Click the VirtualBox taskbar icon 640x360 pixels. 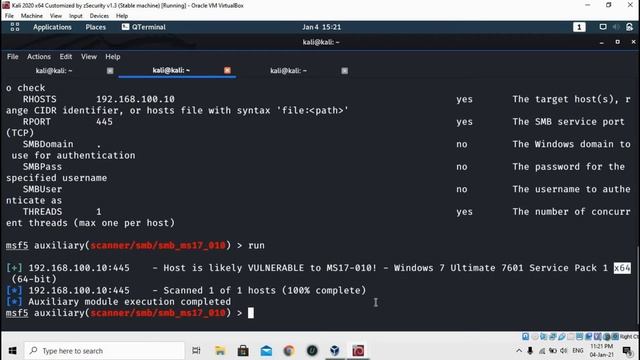pyautogui.click(x=335, y=351)
